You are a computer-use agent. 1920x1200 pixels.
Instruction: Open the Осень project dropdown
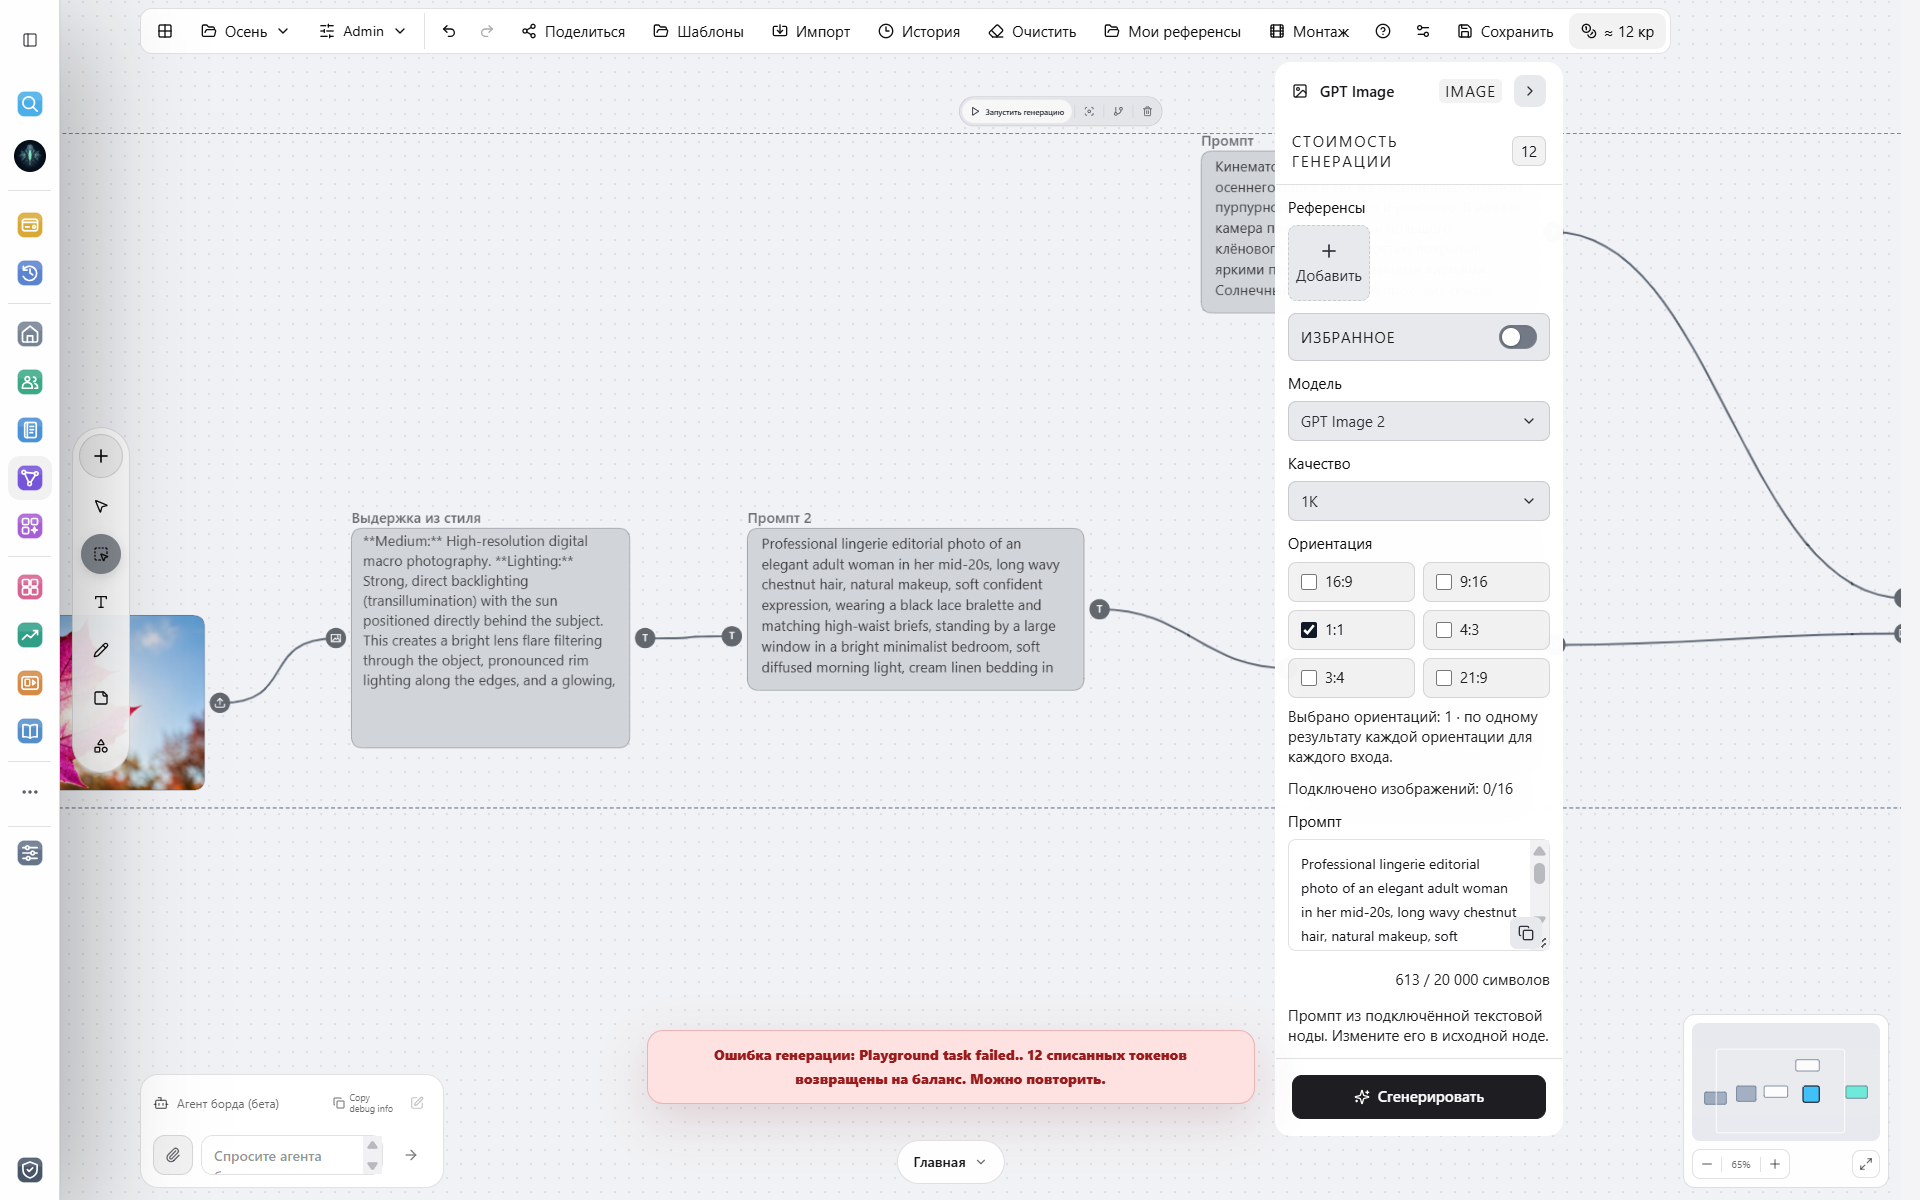(245, 31)
